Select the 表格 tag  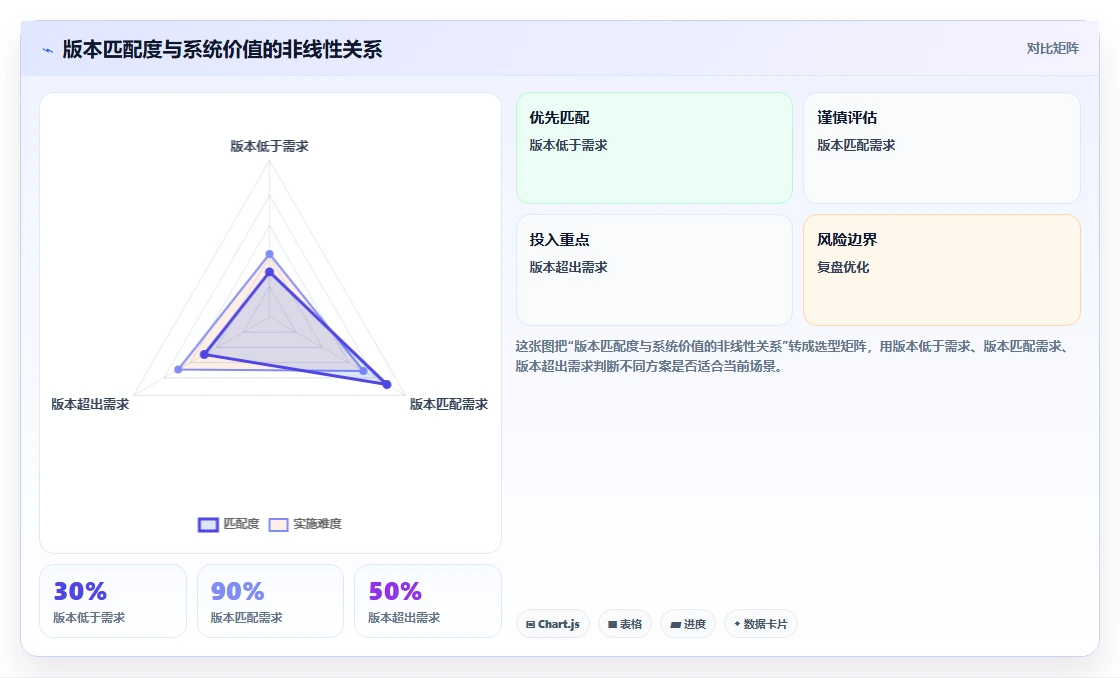625,624
